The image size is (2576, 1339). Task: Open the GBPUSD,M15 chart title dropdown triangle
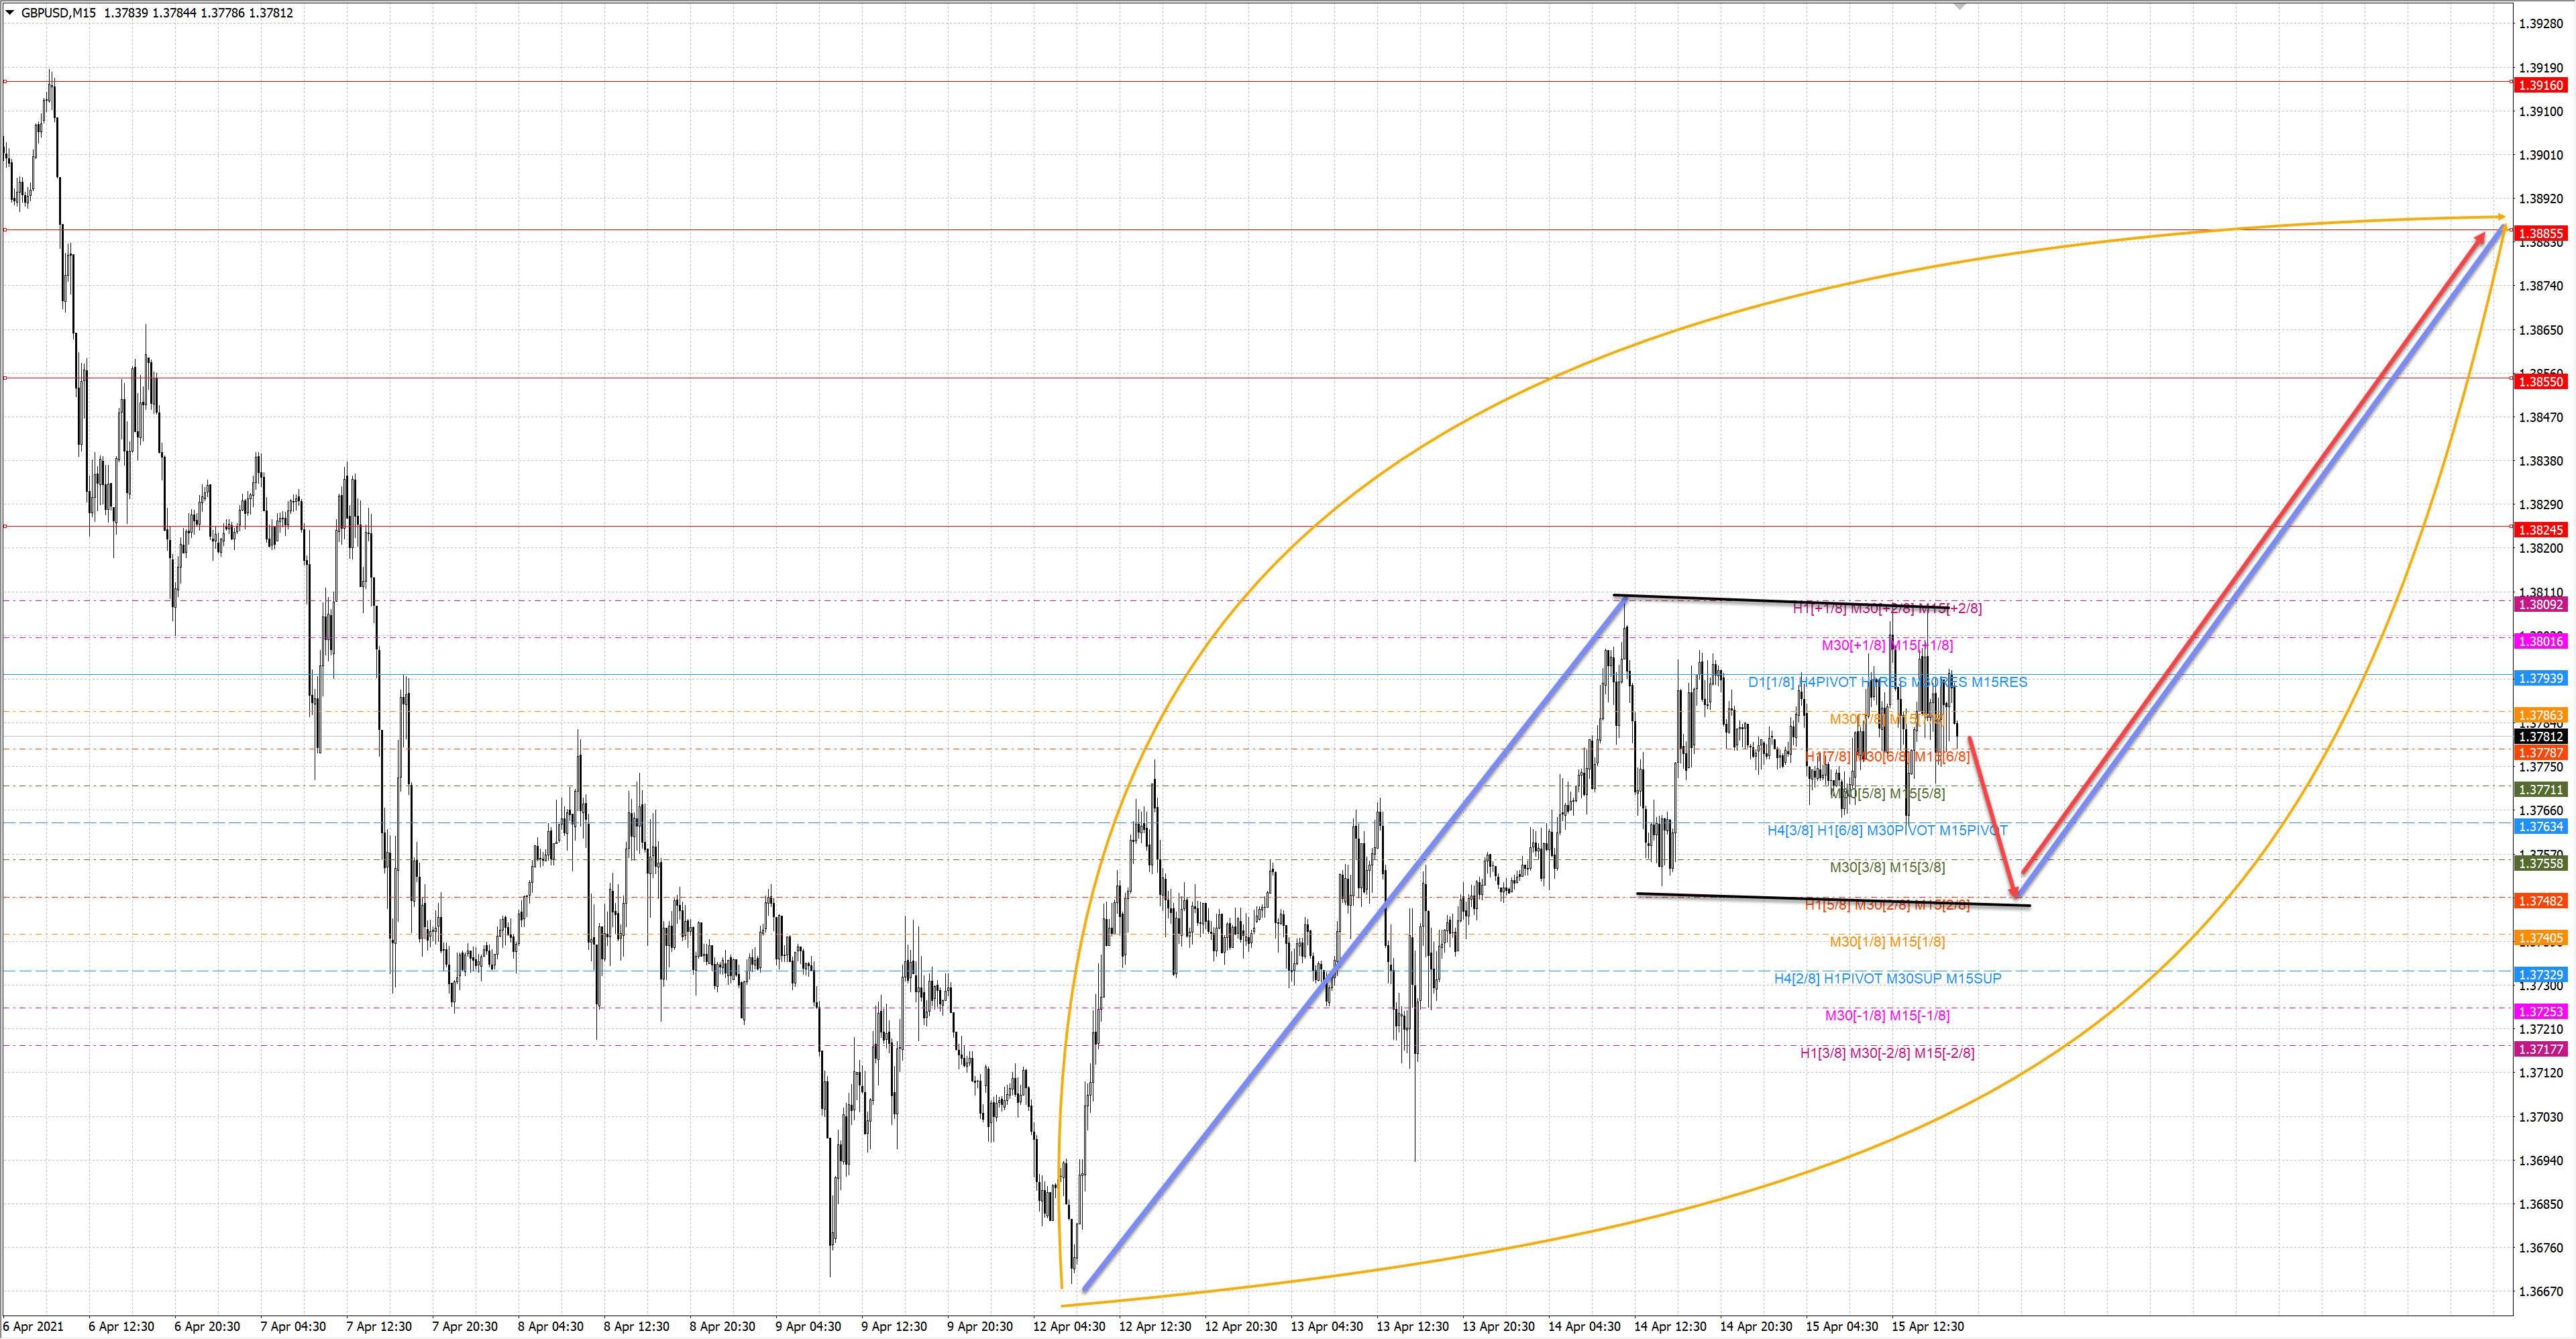[x=10, y=13]
